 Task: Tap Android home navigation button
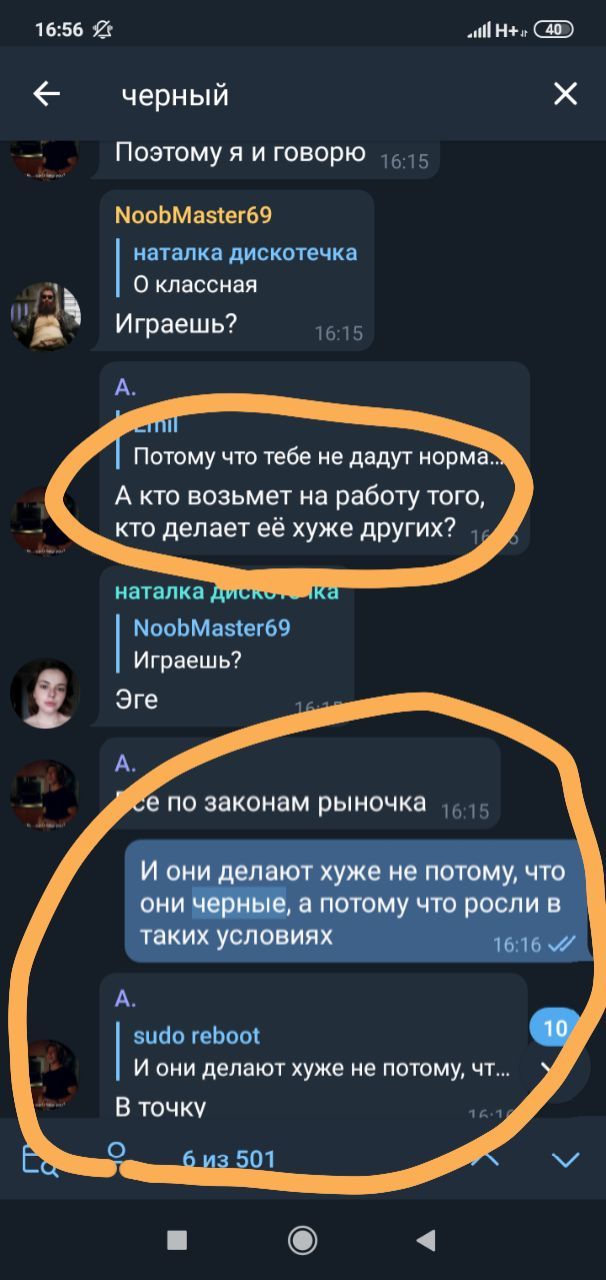point(302,1241)
